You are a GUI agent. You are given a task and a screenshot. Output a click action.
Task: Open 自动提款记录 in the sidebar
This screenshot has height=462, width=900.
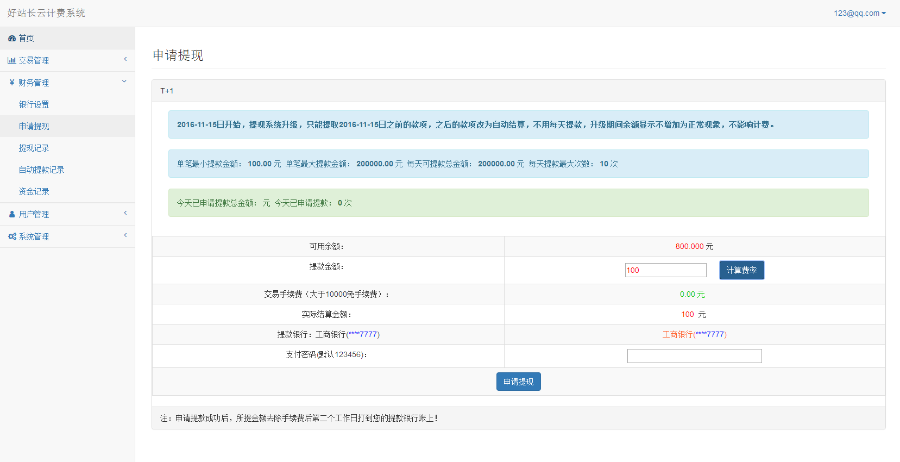click(41, 170)
